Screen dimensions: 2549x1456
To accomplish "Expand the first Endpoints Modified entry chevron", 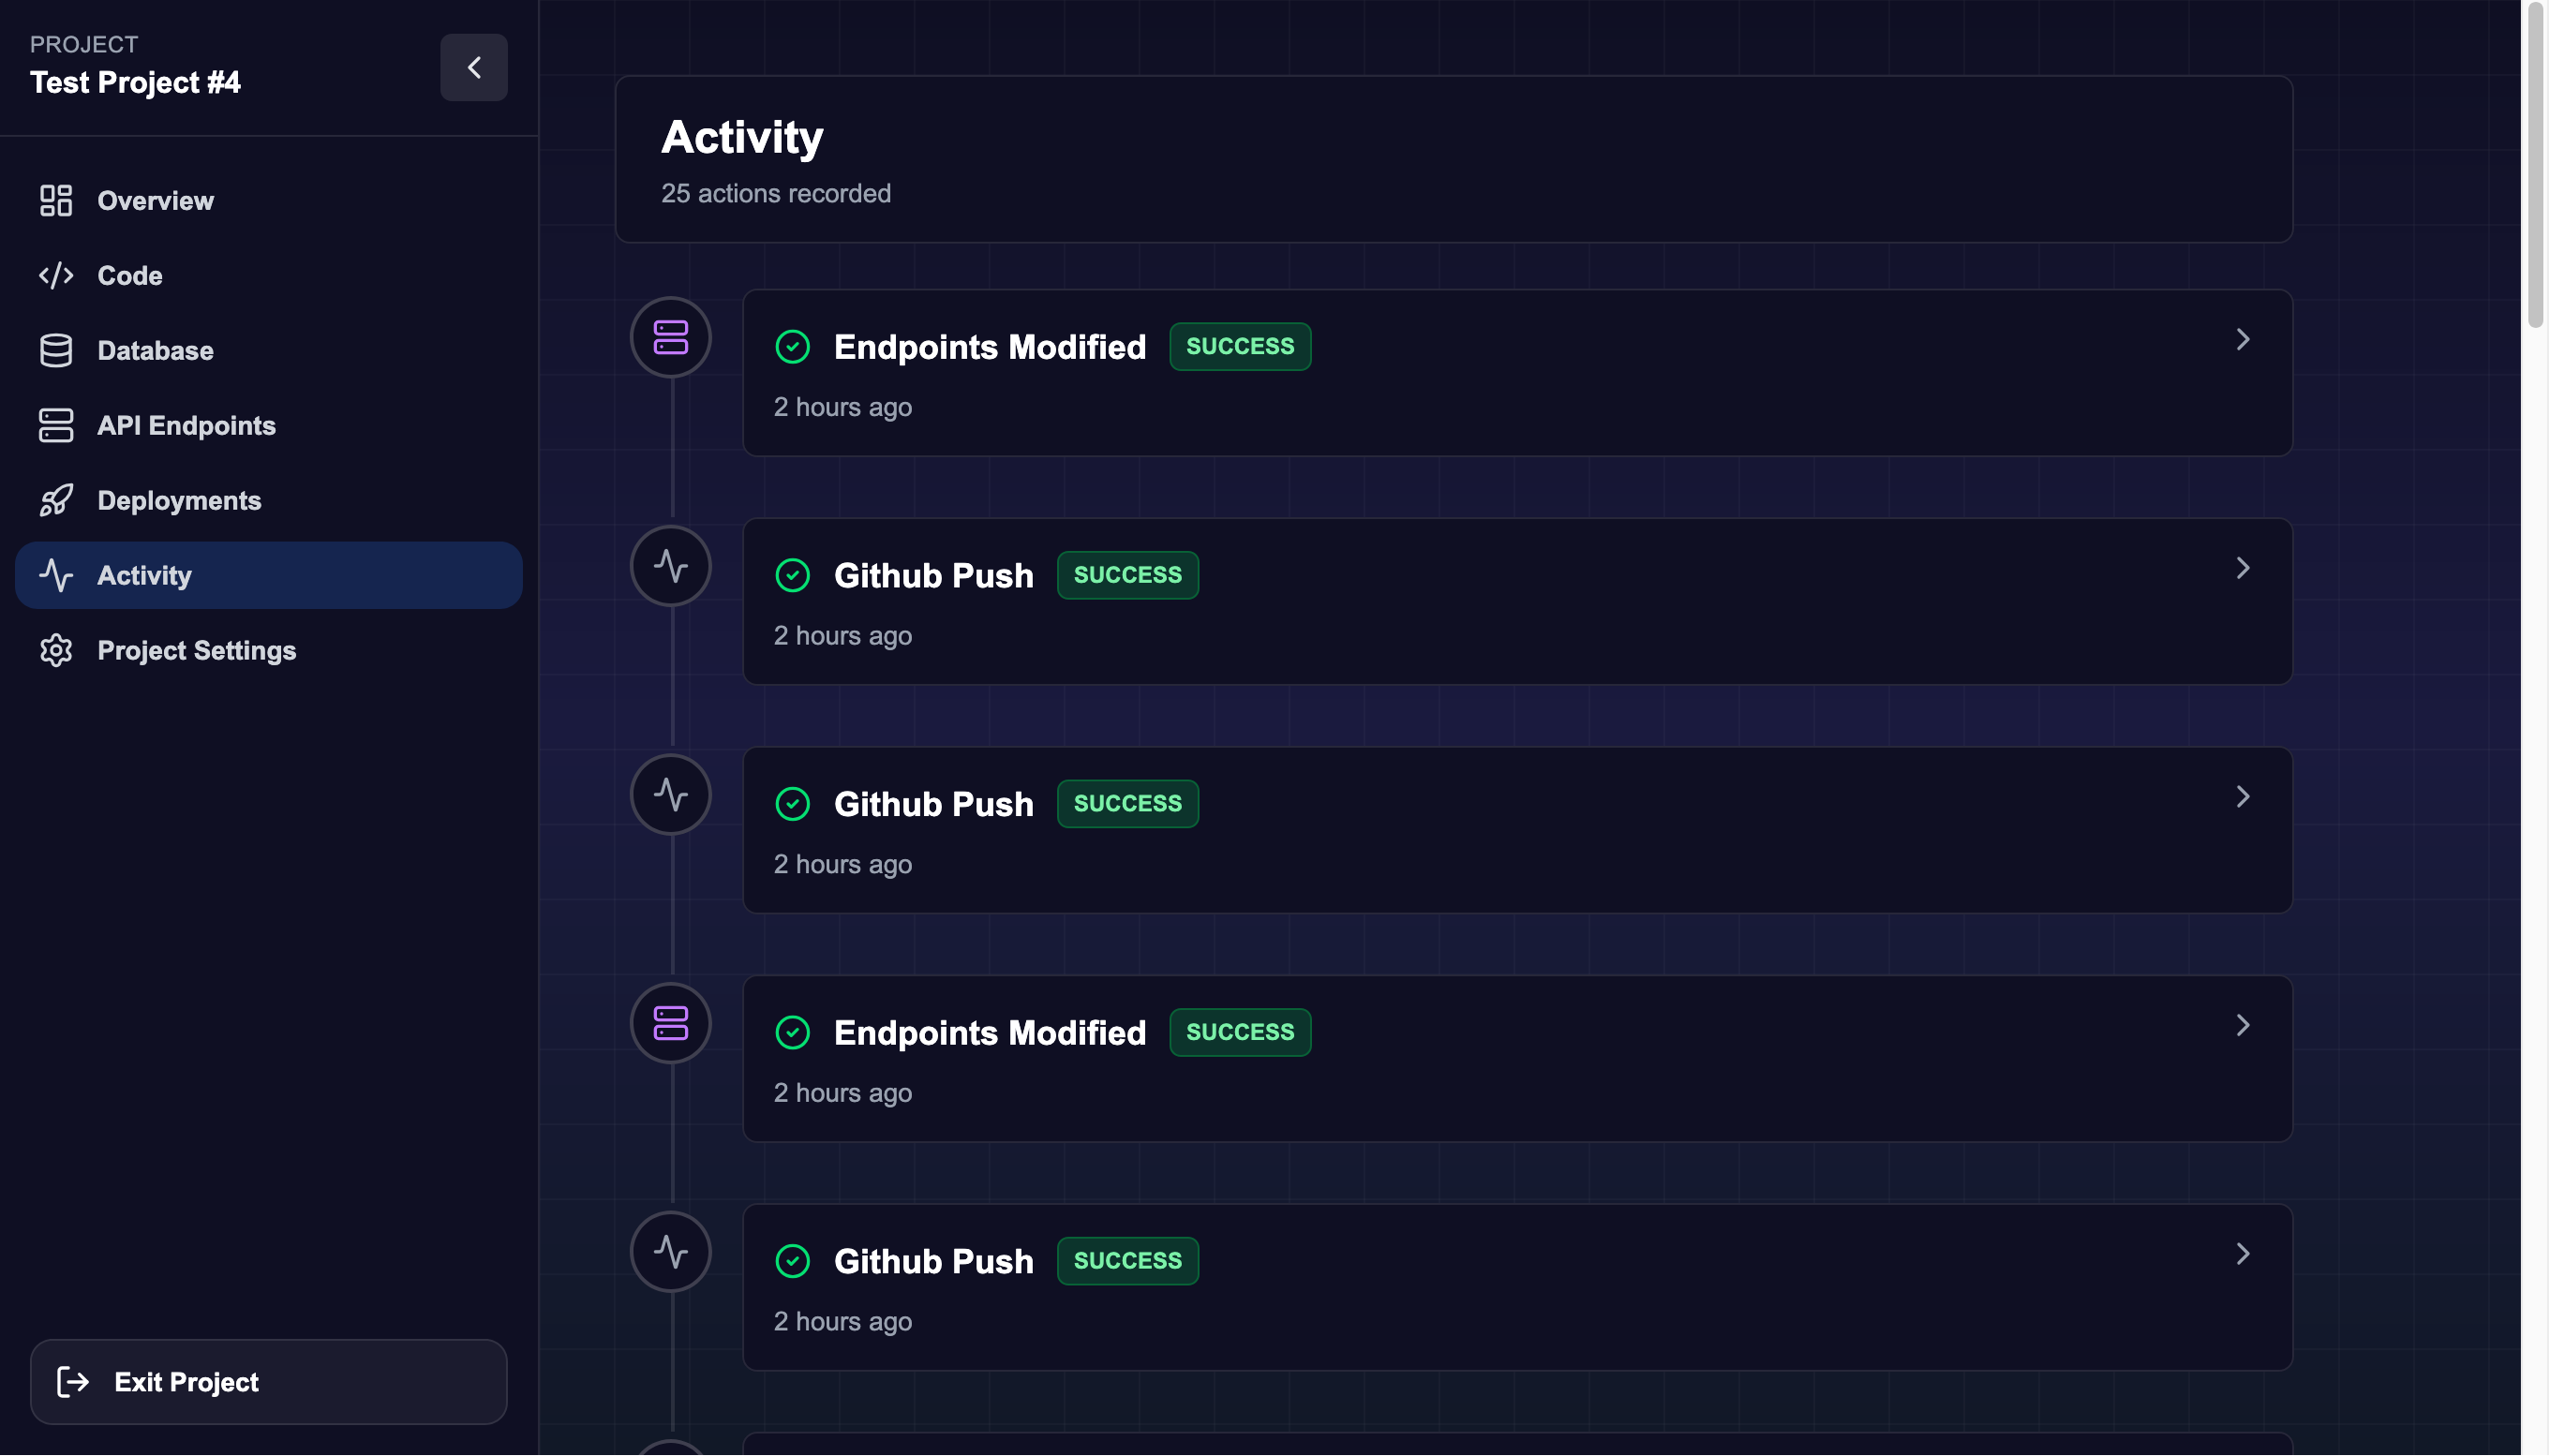I will tap(2243, 340).
